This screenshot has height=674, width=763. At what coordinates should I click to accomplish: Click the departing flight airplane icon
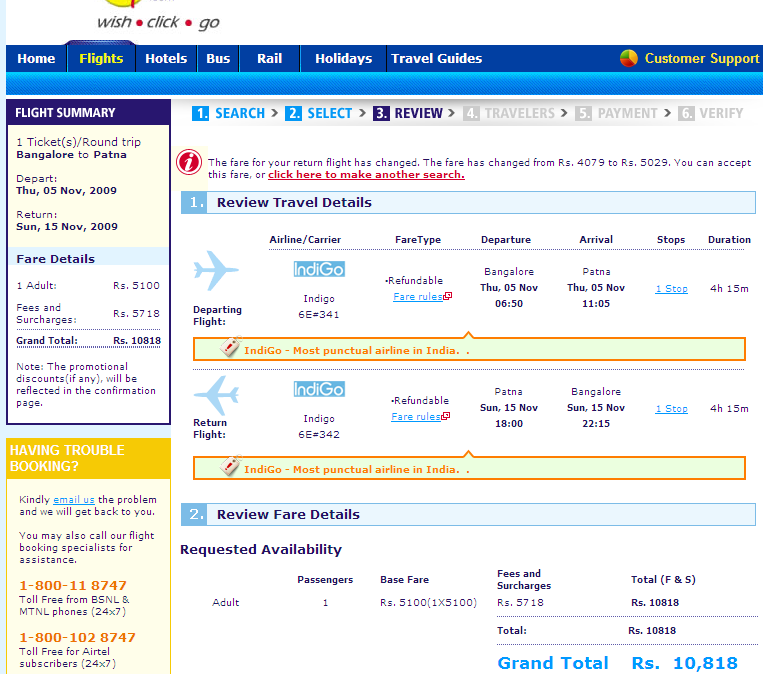click(x=216, y=271)
